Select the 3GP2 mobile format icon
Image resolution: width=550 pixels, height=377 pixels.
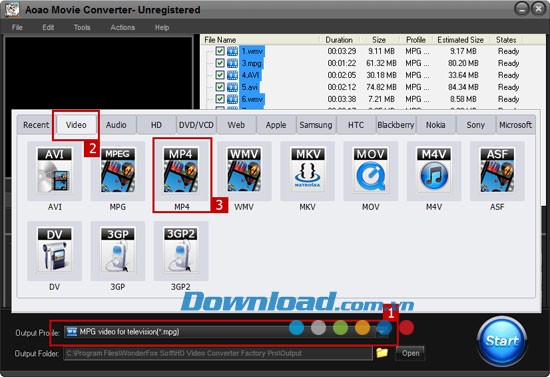click(181, 251)
